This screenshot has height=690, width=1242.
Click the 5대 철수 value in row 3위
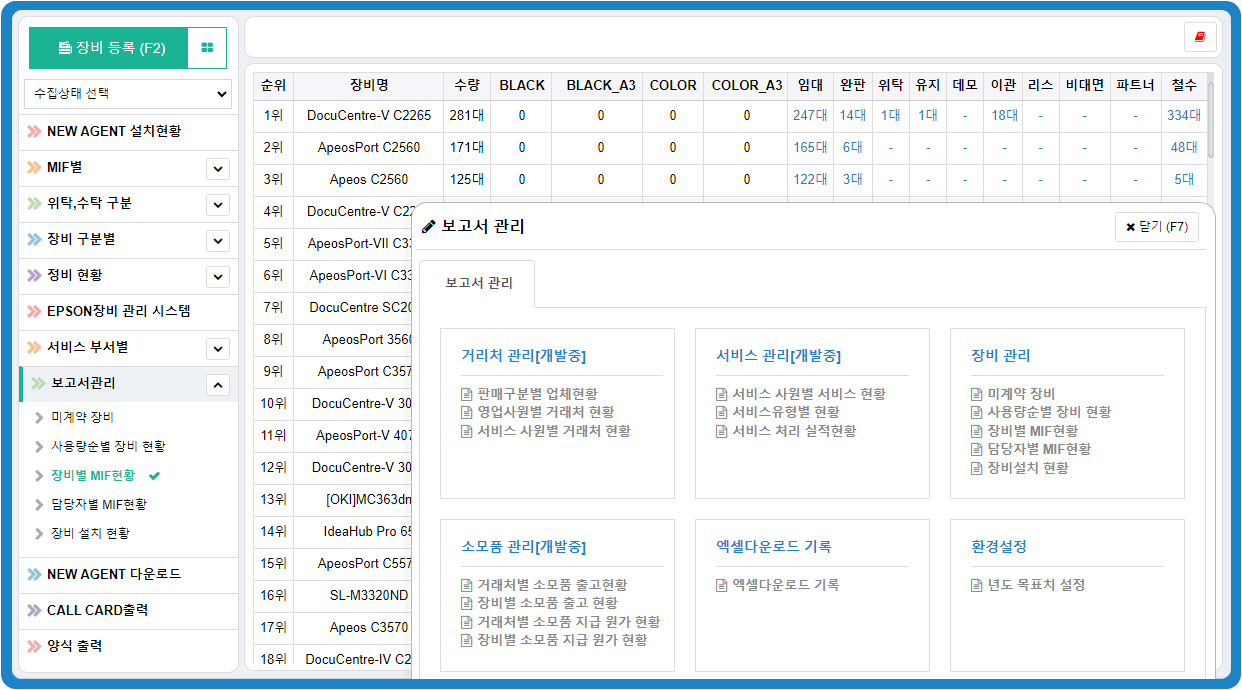click(x=1184, y=179)
